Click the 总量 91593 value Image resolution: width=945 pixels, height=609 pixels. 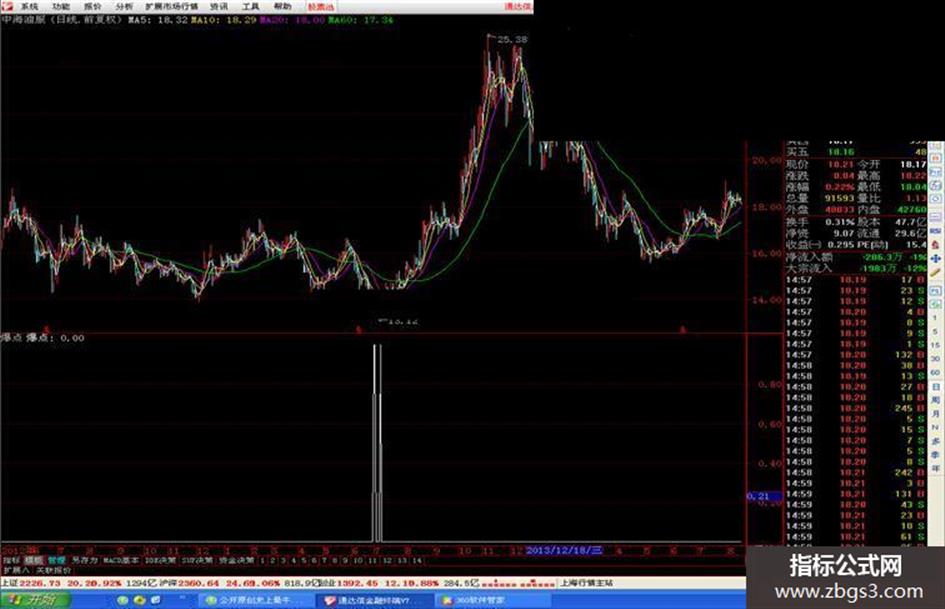pyautogui.click(x=838, y=198)
